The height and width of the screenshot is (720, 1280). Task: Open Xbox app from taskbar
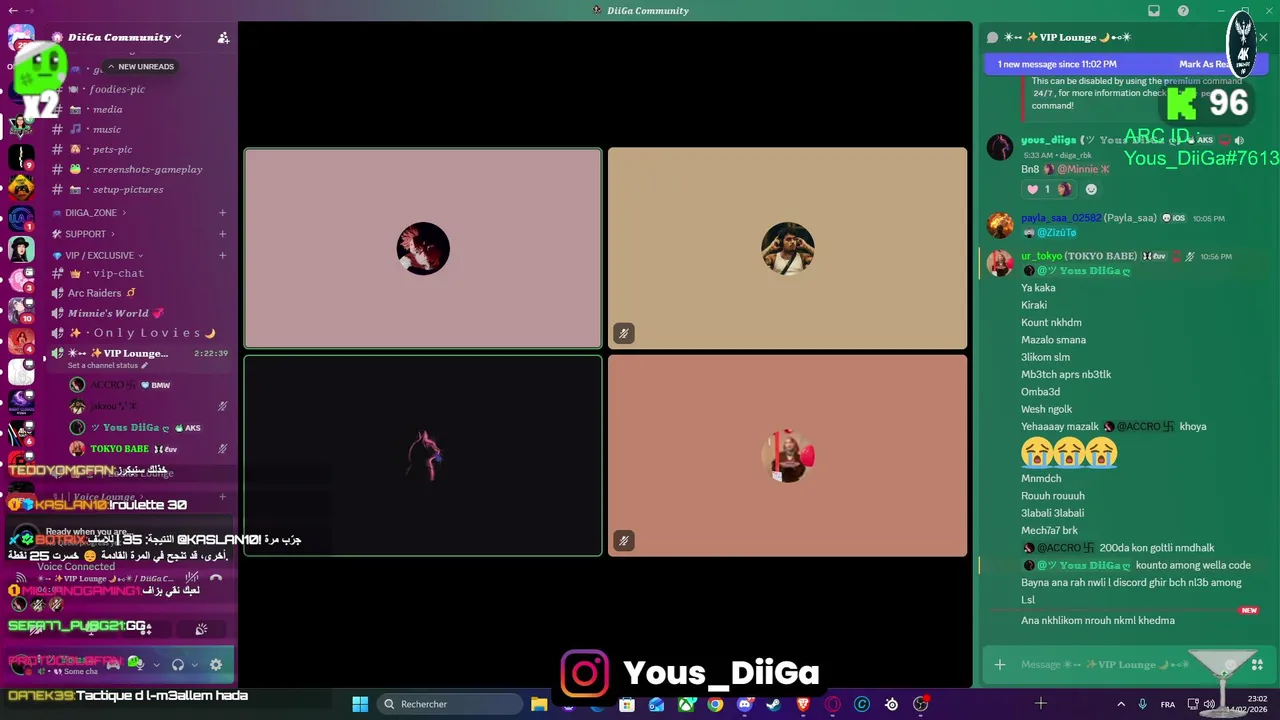pos(686,704)
